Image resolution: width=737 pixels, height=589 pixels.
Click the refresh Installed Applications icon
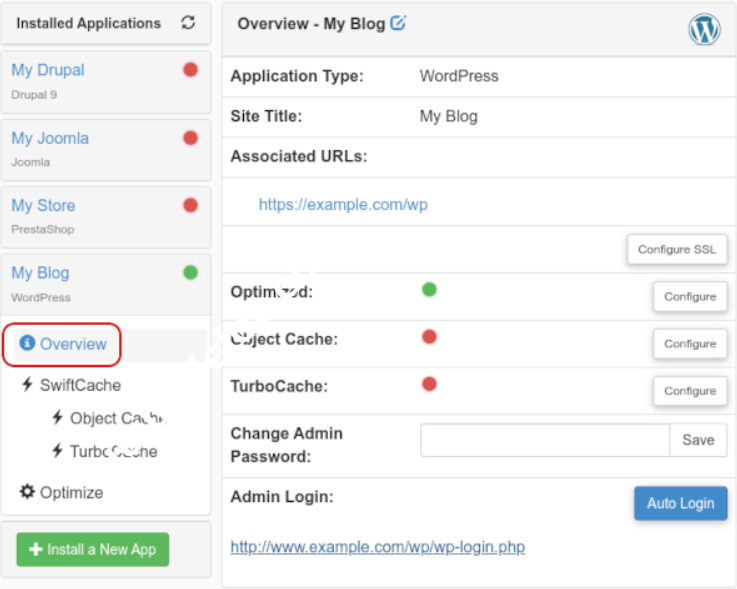point(188,23)
